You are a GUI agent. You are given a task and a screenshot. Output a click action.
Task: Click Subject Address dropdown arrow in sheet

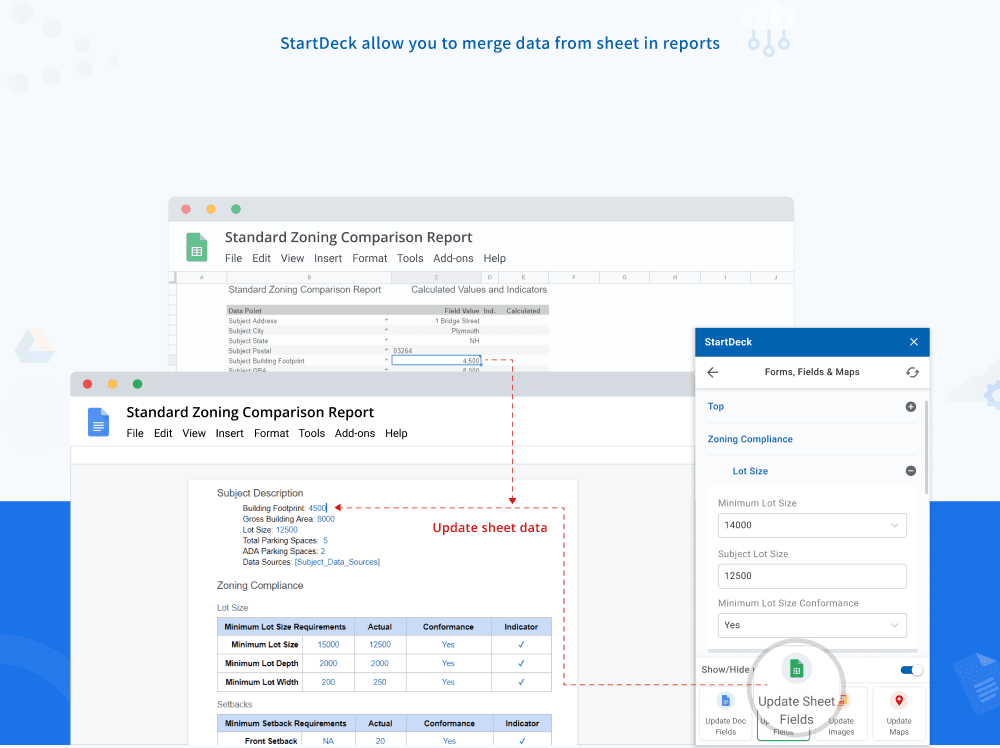tap(386, 320)
